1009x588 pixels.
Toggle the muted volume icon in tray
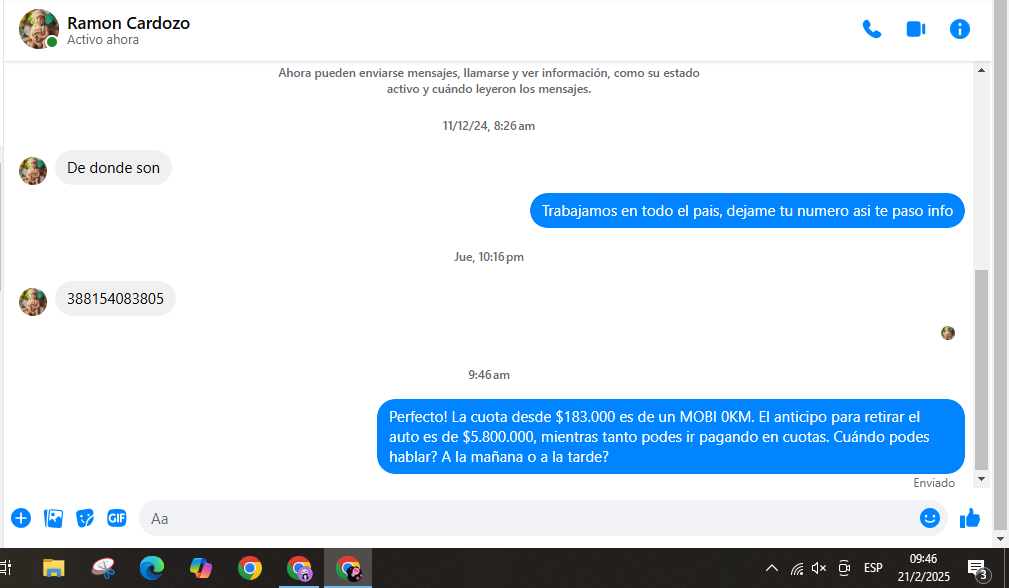(x=819, y=568)
